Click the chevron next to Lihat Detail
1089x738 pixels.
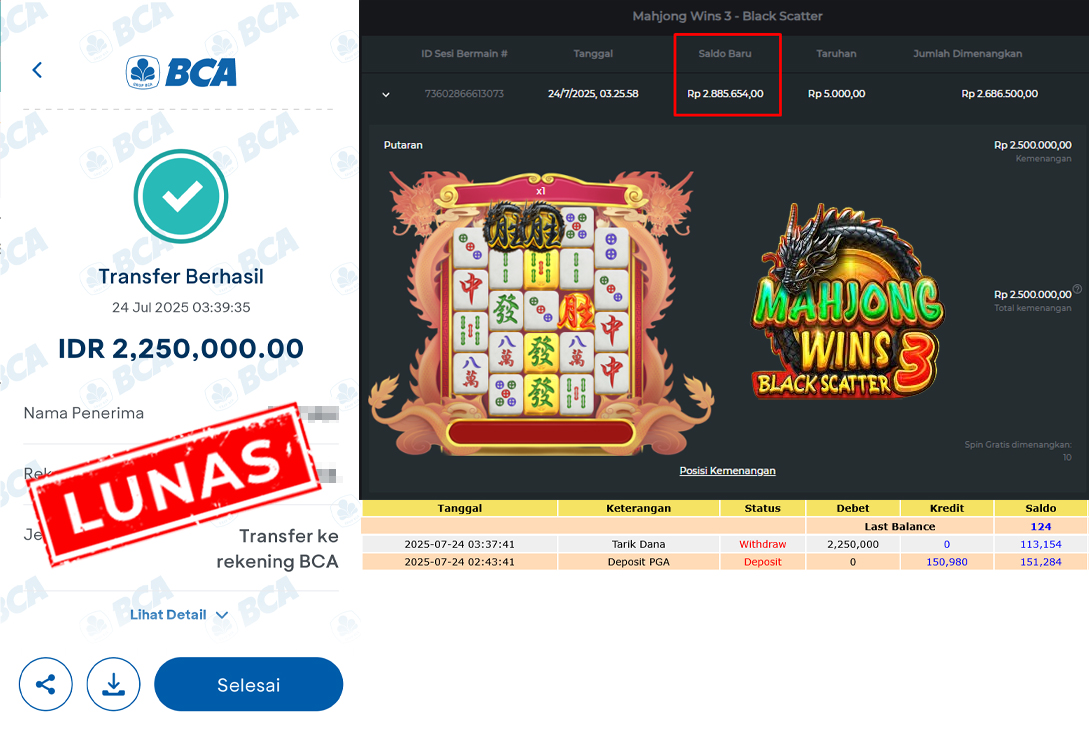222,615
